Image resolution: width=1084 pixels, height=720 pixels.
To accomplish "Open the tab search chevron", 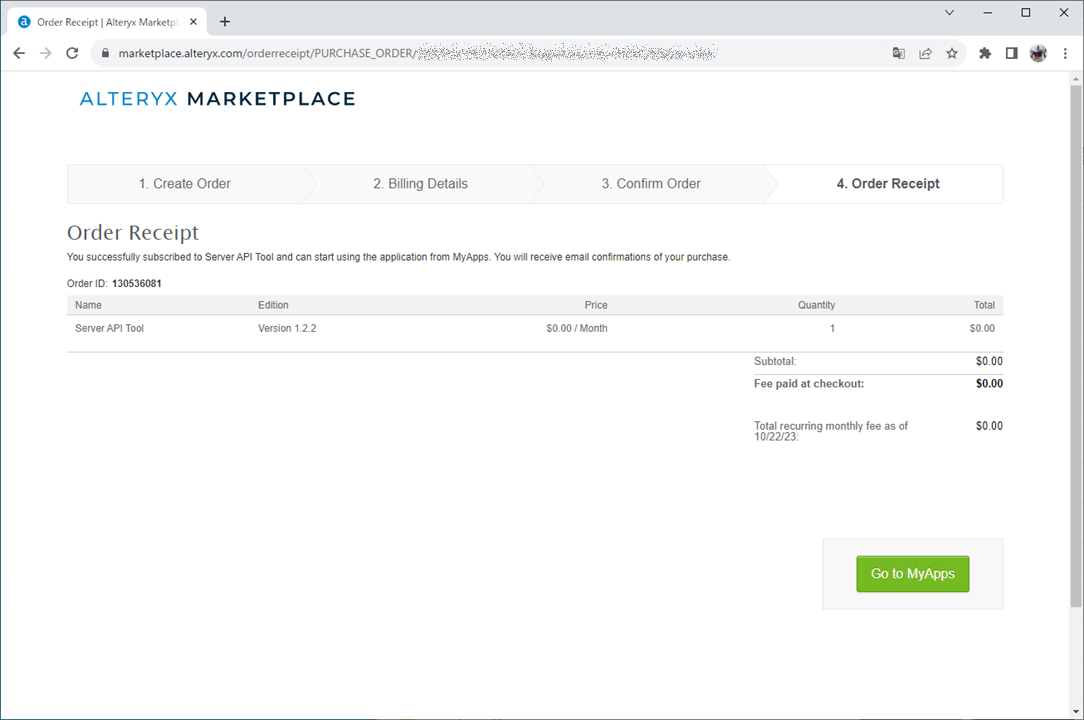I will (950, 13).
